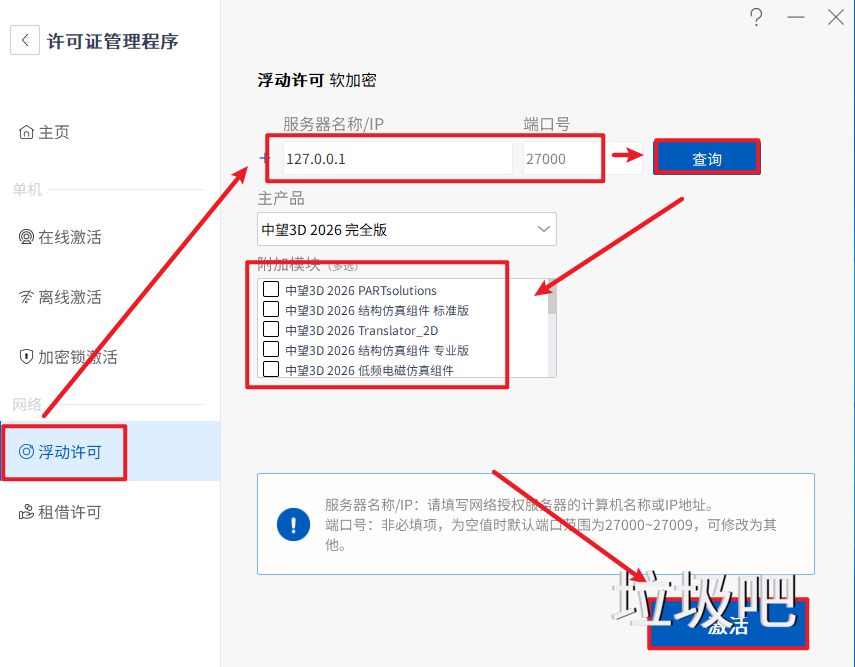855x667 pixels.
Task: Click the blue info exclamation icon
Action: 293,524
